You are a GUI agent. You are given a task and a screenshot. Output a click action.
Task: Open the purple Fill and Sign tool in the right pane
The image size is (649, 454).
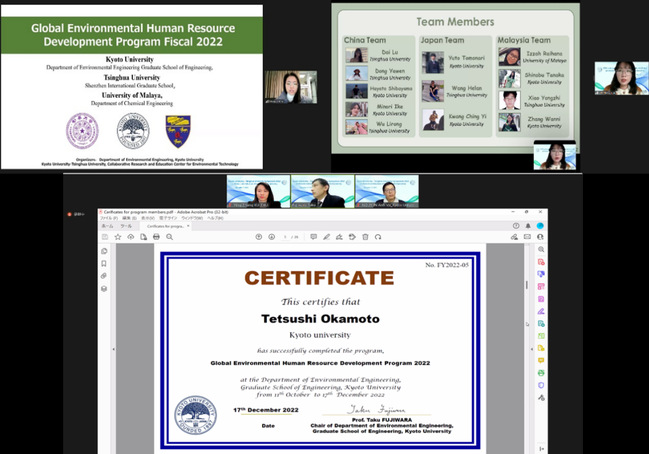click(x=541, y=311)
